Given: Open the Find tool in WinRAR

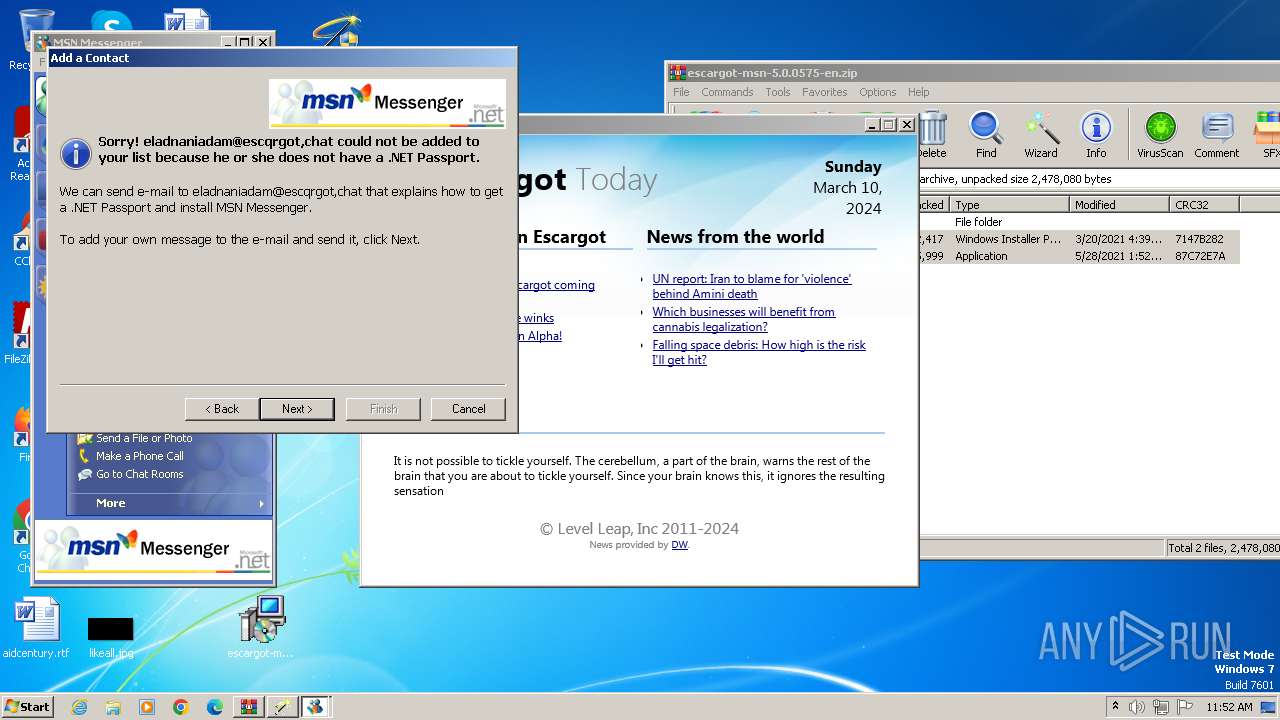Looking at the screenshot, I should click(986, 135).
